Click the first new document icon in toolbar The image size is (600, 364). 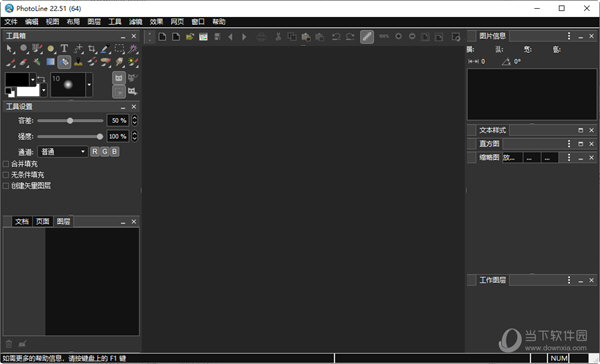point(162,37)
